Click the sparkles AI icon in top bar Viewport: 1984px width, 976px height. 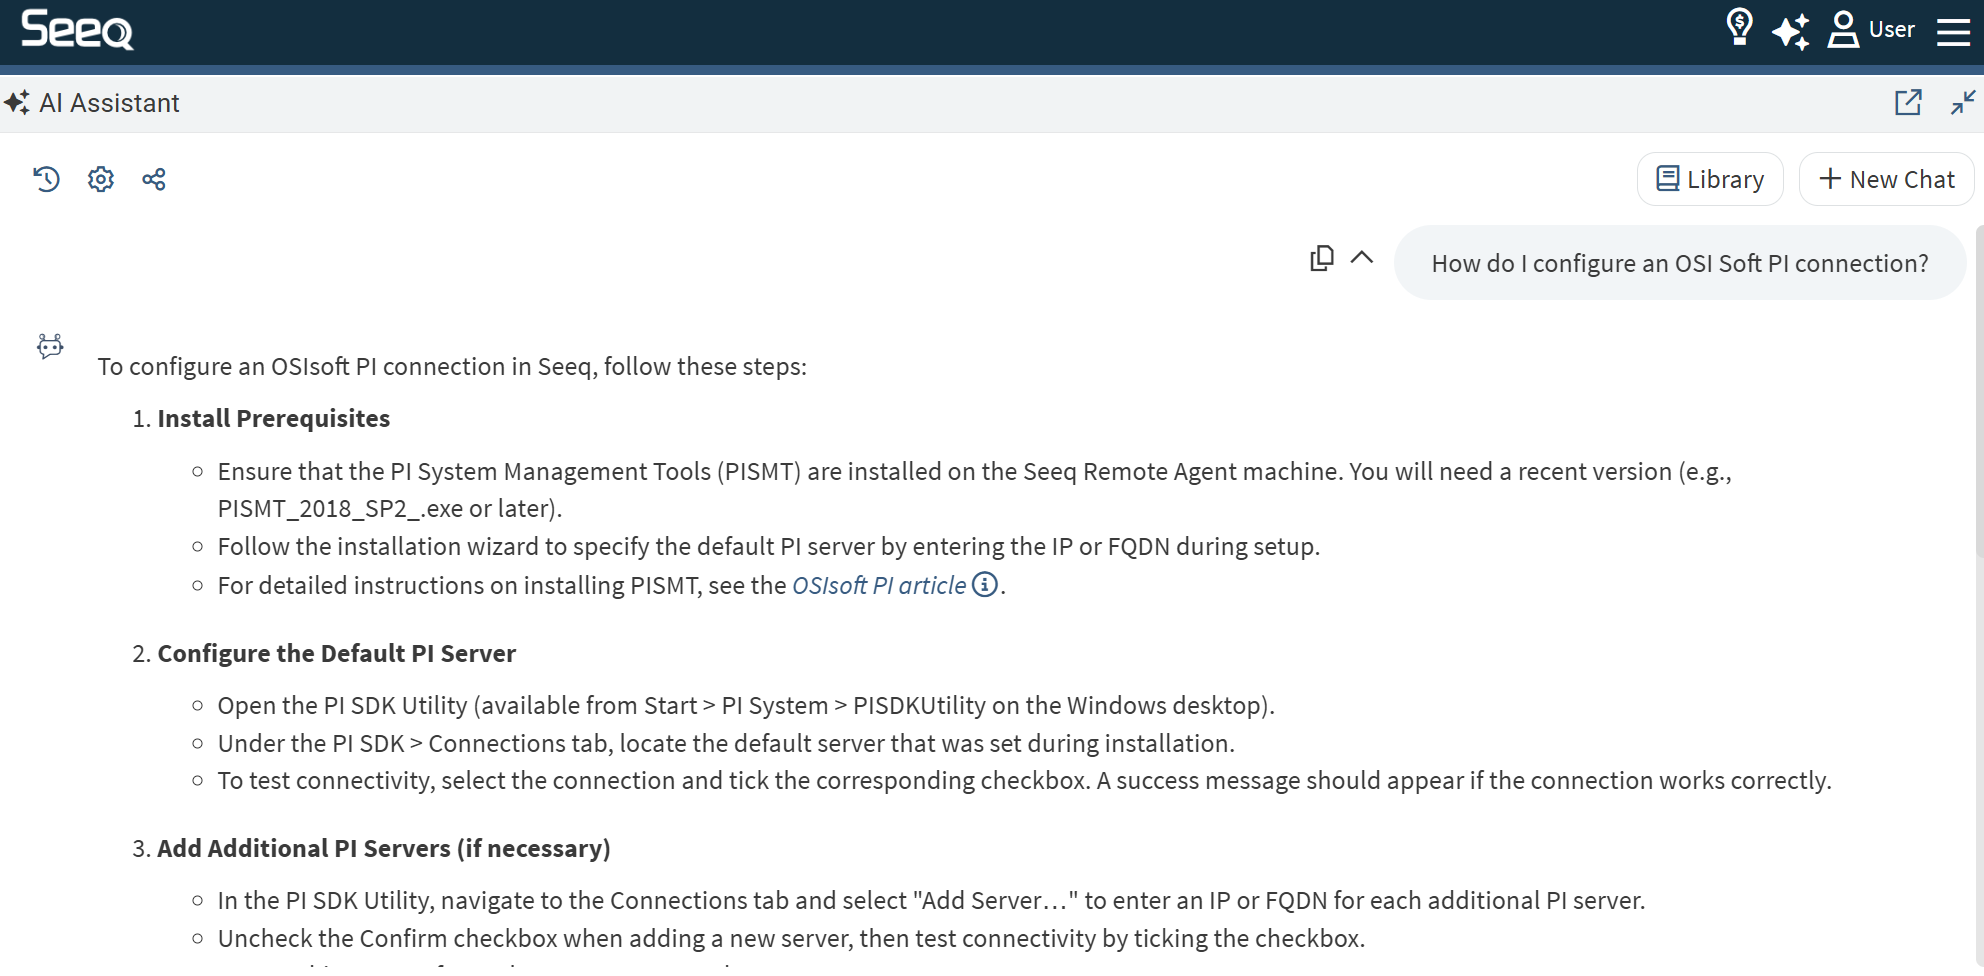(x=1791, y=30)
